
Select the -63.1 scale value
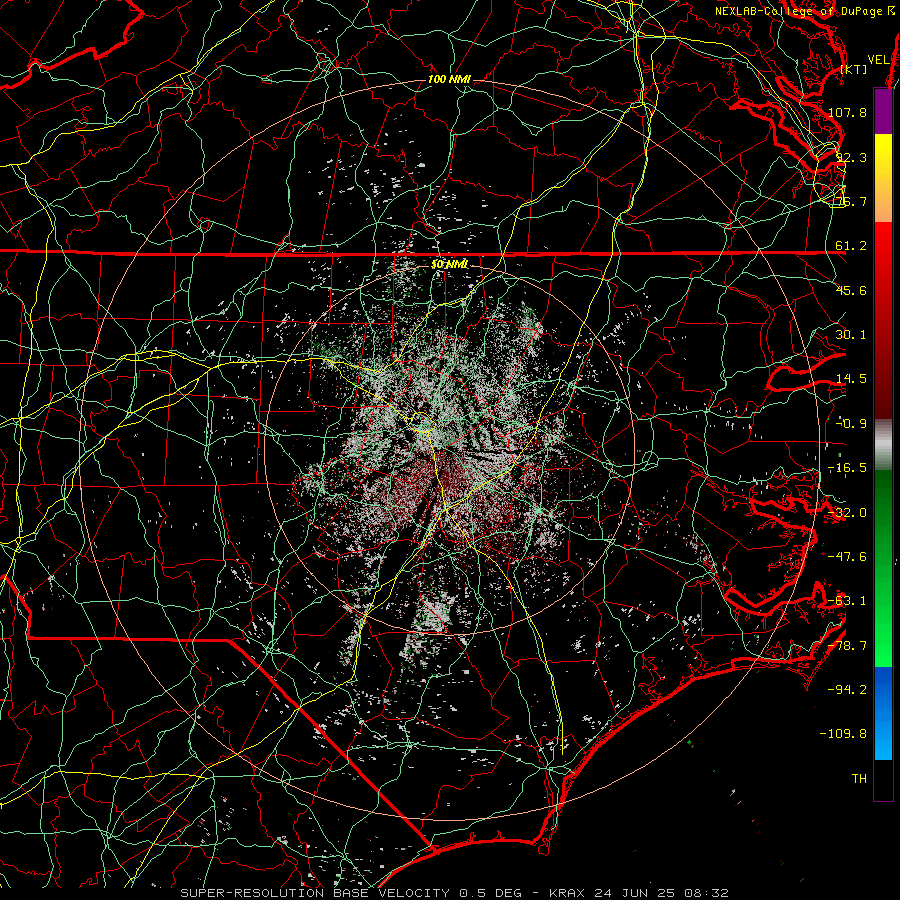(847, 601)
